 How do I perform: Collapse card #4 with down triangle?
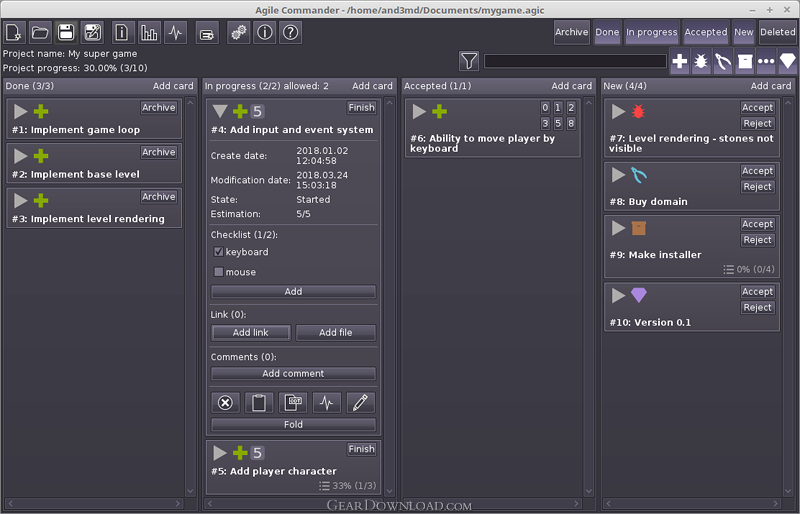pos(220,111)
